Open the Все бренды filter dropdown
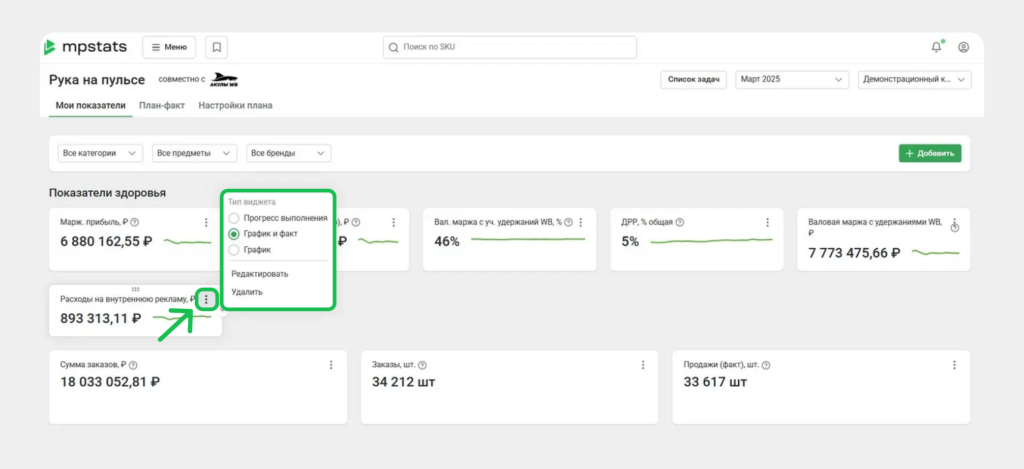The height and width of the screenshot is (469, 1024). tap(288, 153)
